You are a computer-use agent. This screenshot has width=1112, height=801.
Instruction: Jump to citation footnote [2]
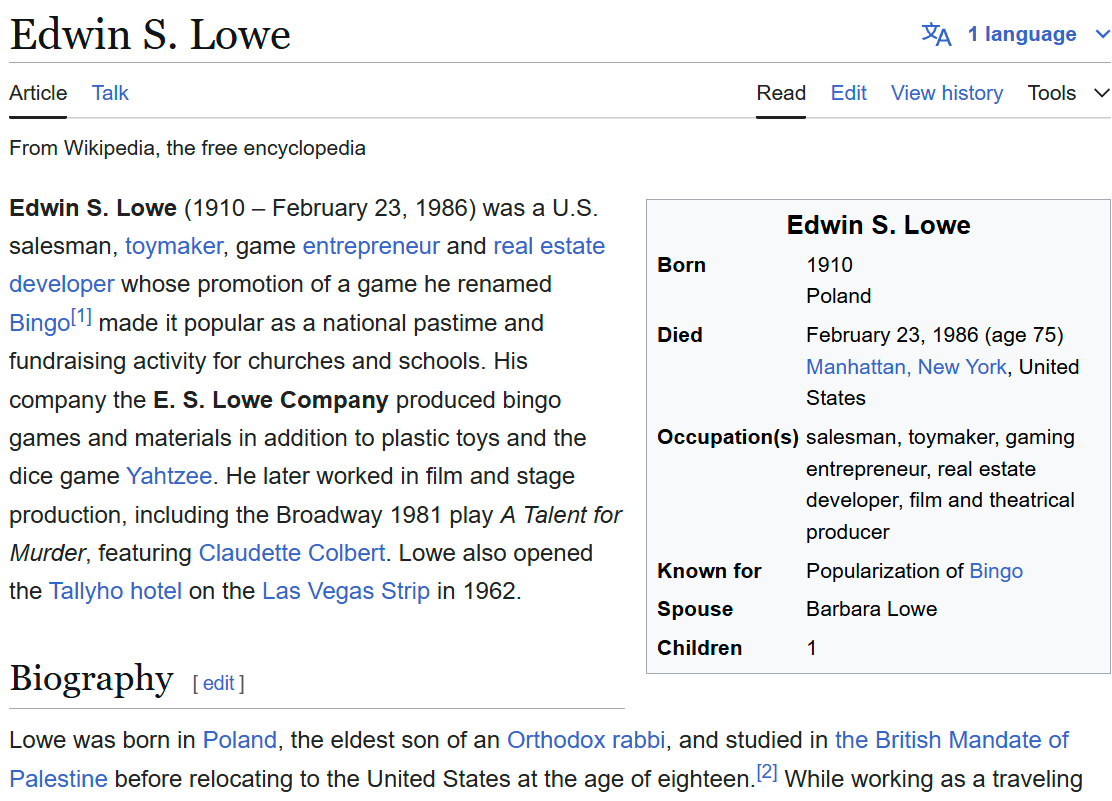coord(767,772)
